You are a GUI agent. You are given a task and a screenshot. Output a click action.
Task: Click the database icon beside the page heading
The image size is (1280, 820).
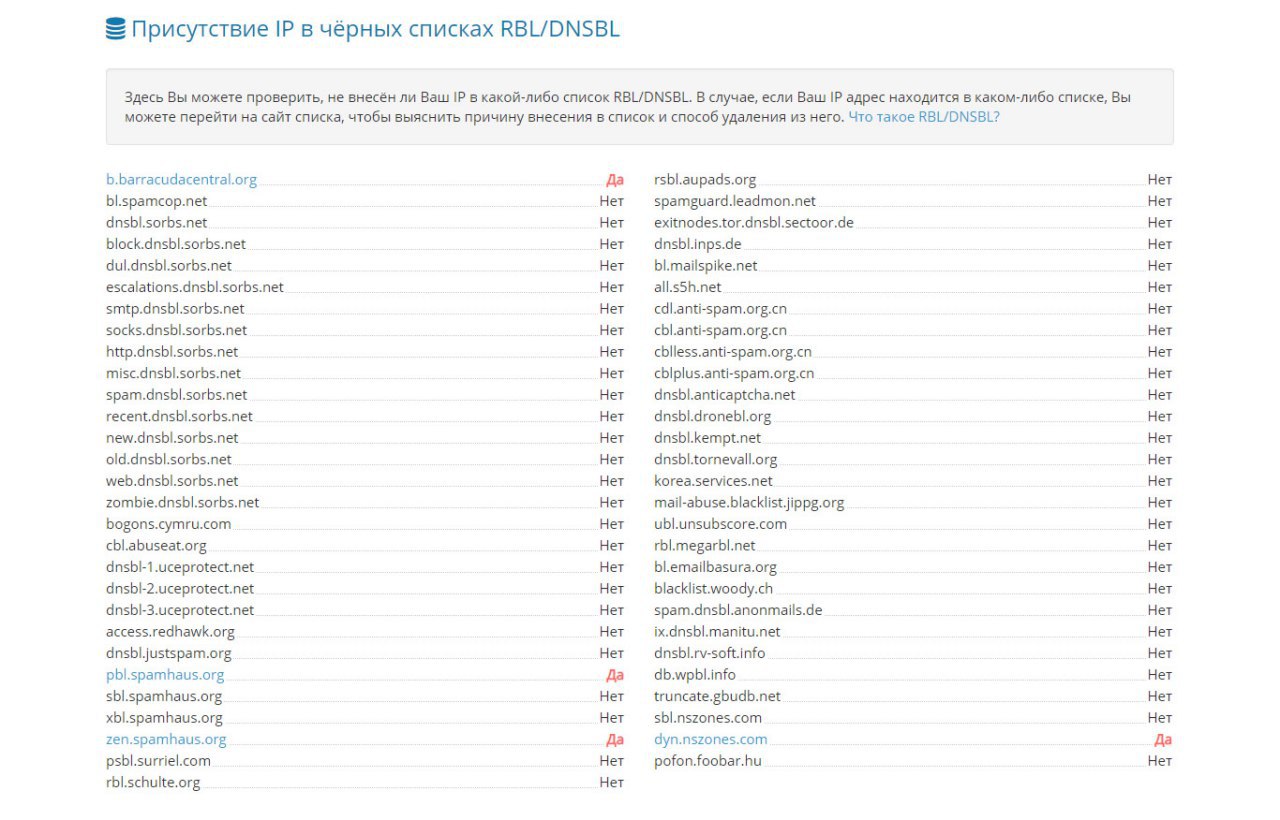pos(115,29)
